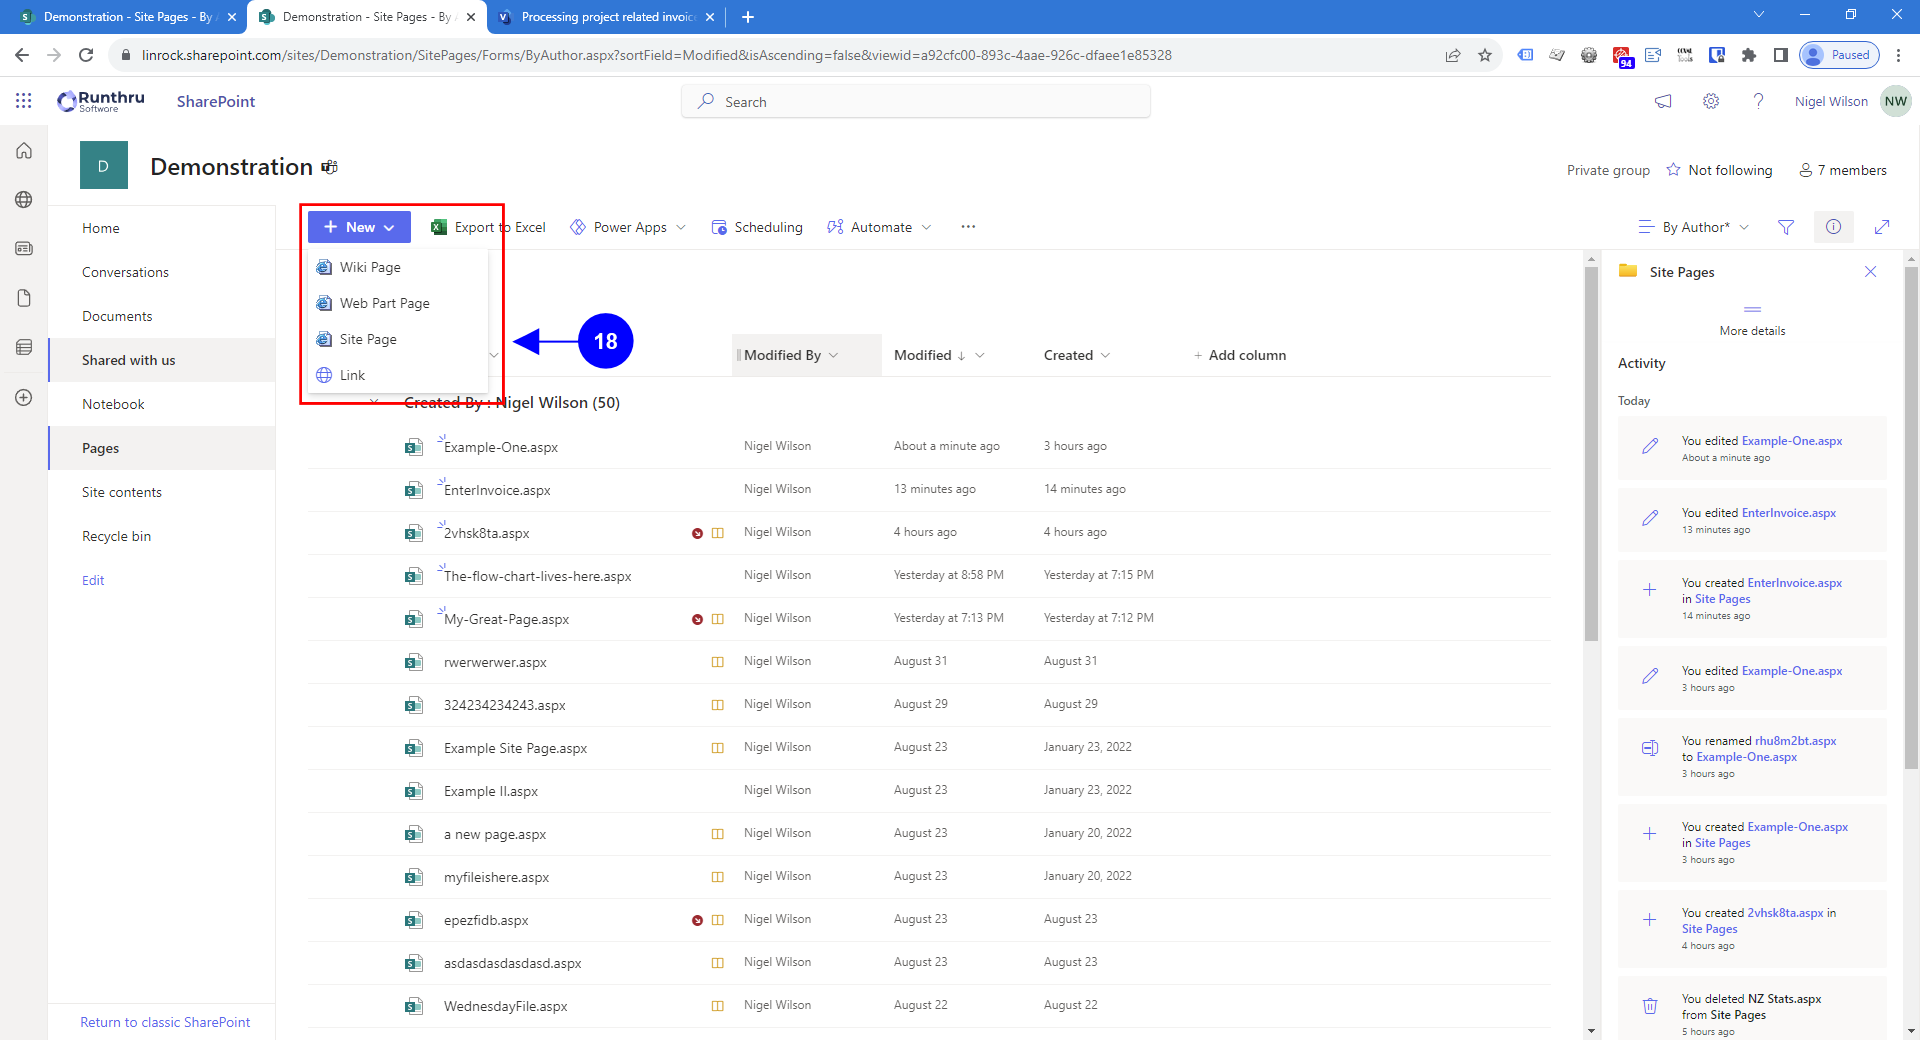Open the My sites globe icon
The width and height of the screenshot is (1920, 1040).
click(24, 200)
